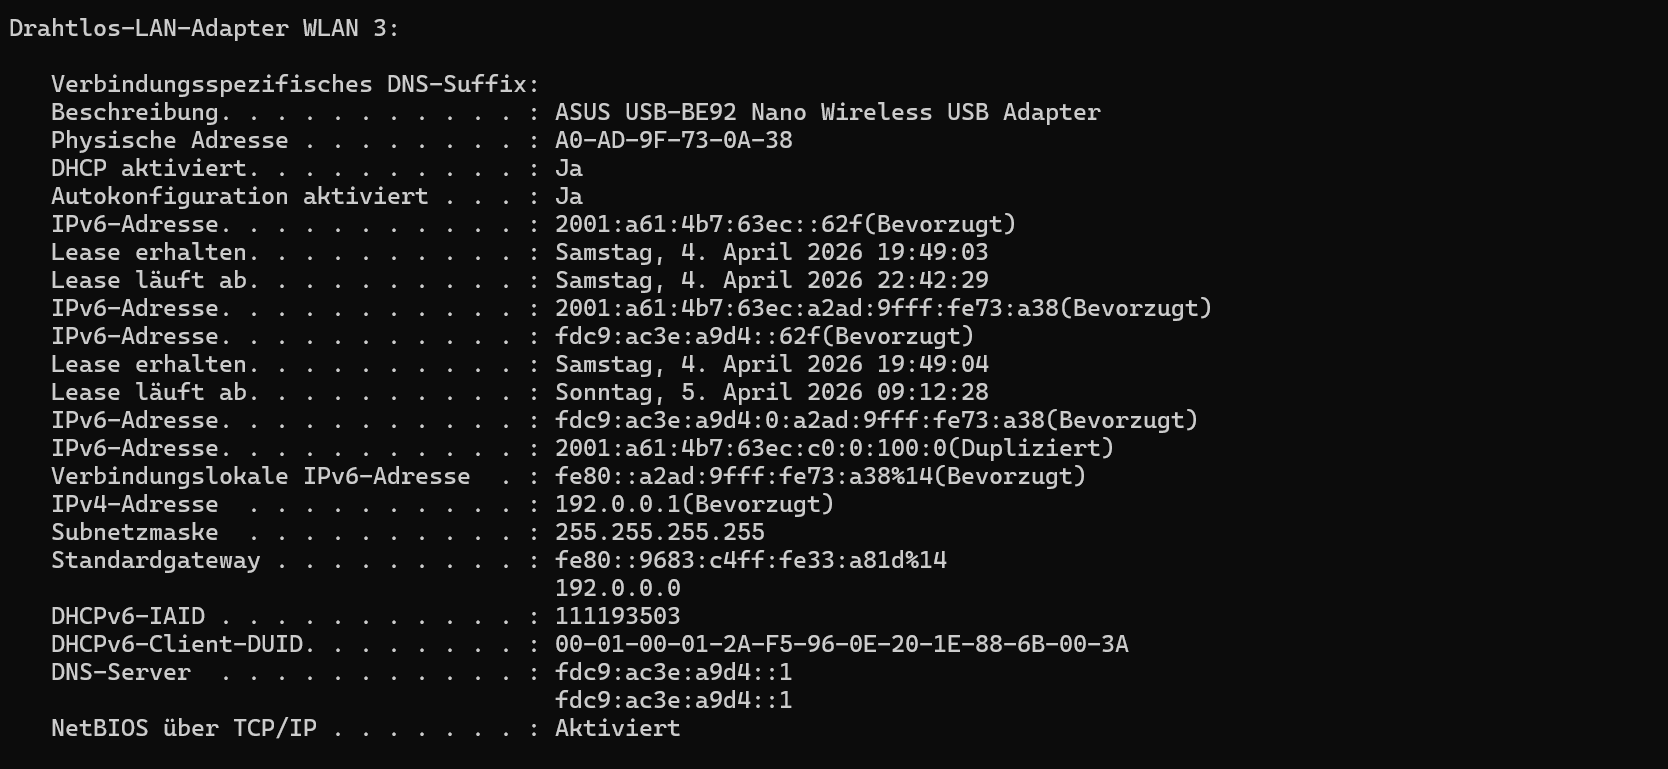This screenshot has width=1668, height=769.
Task: Click the DHCPv6-IAID value 111193503
Action: (617, 617)
